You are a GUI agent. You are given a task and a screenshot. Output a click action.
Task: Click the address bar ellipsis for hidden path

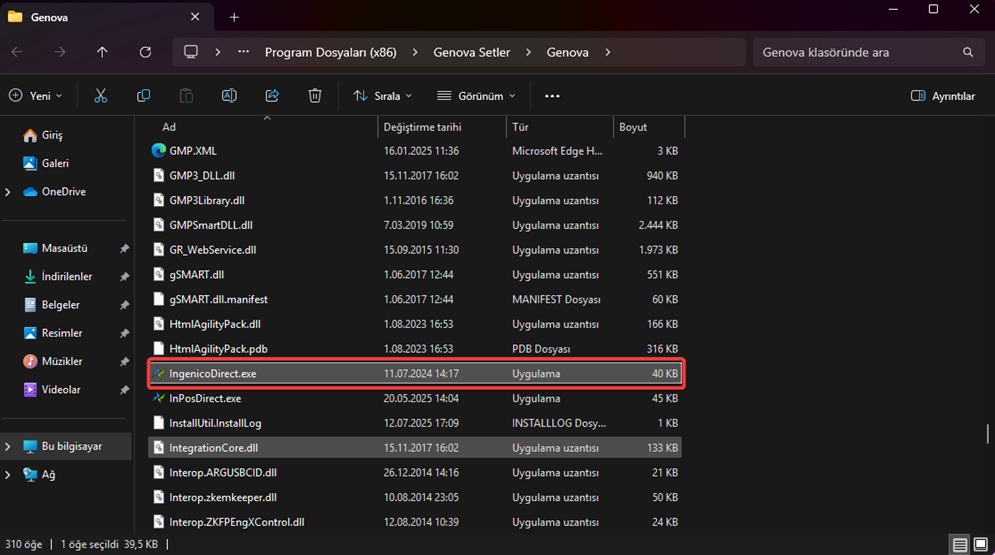[x=244, y=52]
